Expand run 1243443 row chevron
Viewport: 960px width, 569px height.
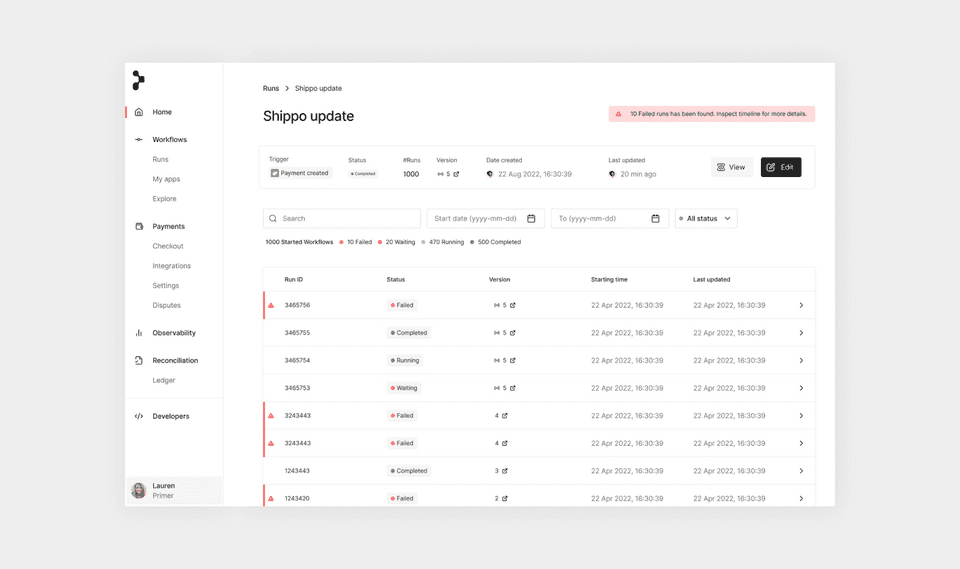(x=801, y=471)
